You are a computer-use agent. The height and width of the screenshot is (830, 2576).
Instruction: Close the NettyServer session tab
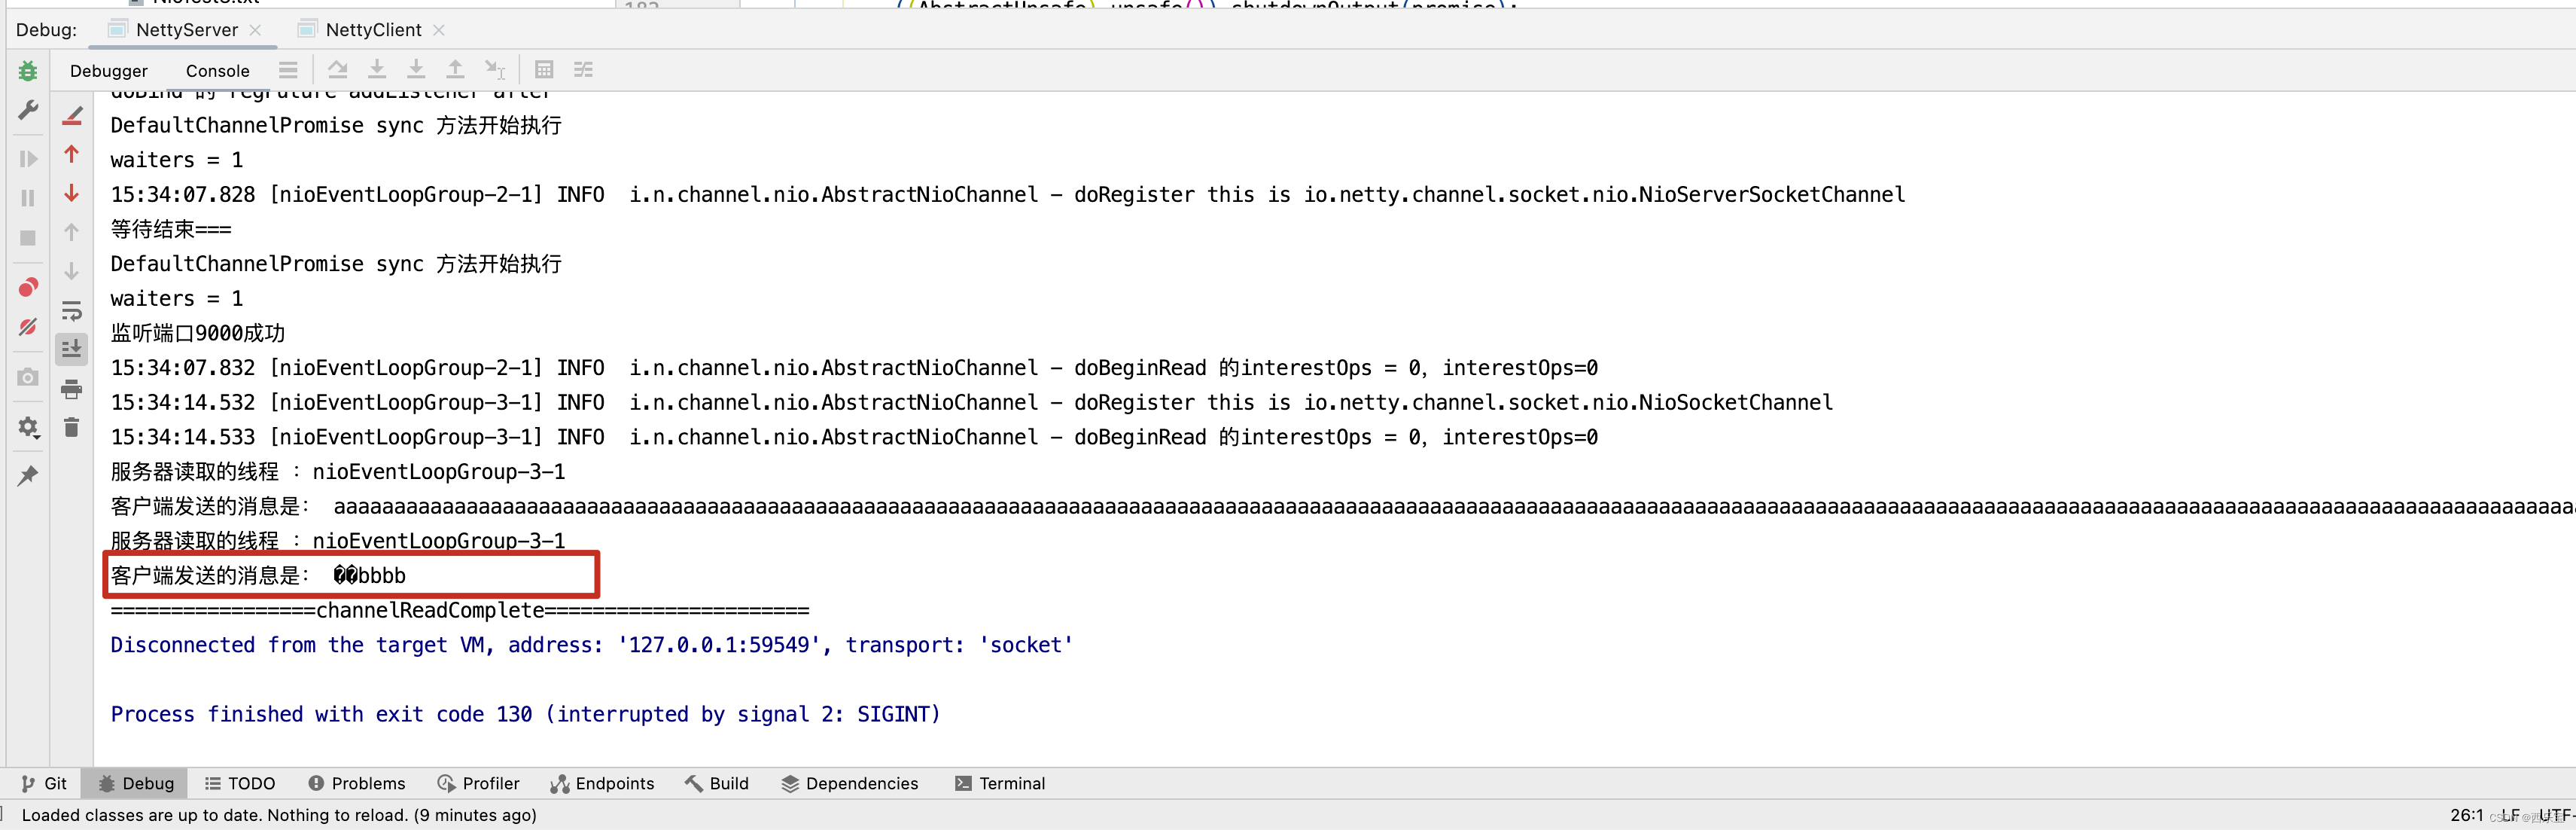pos(255,30)
